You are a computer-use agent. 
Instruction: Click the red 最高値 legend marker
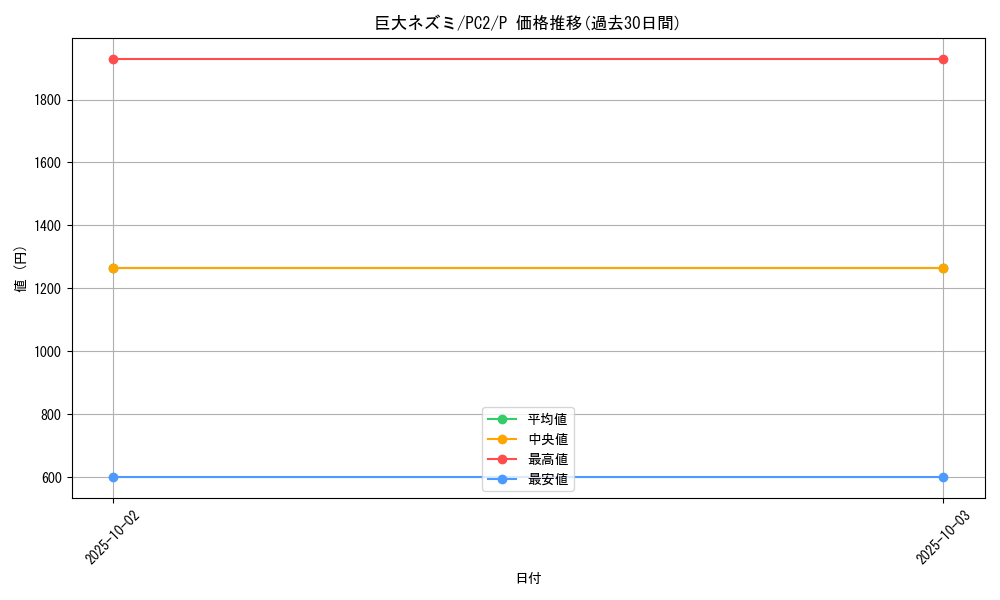coord(503,459)
